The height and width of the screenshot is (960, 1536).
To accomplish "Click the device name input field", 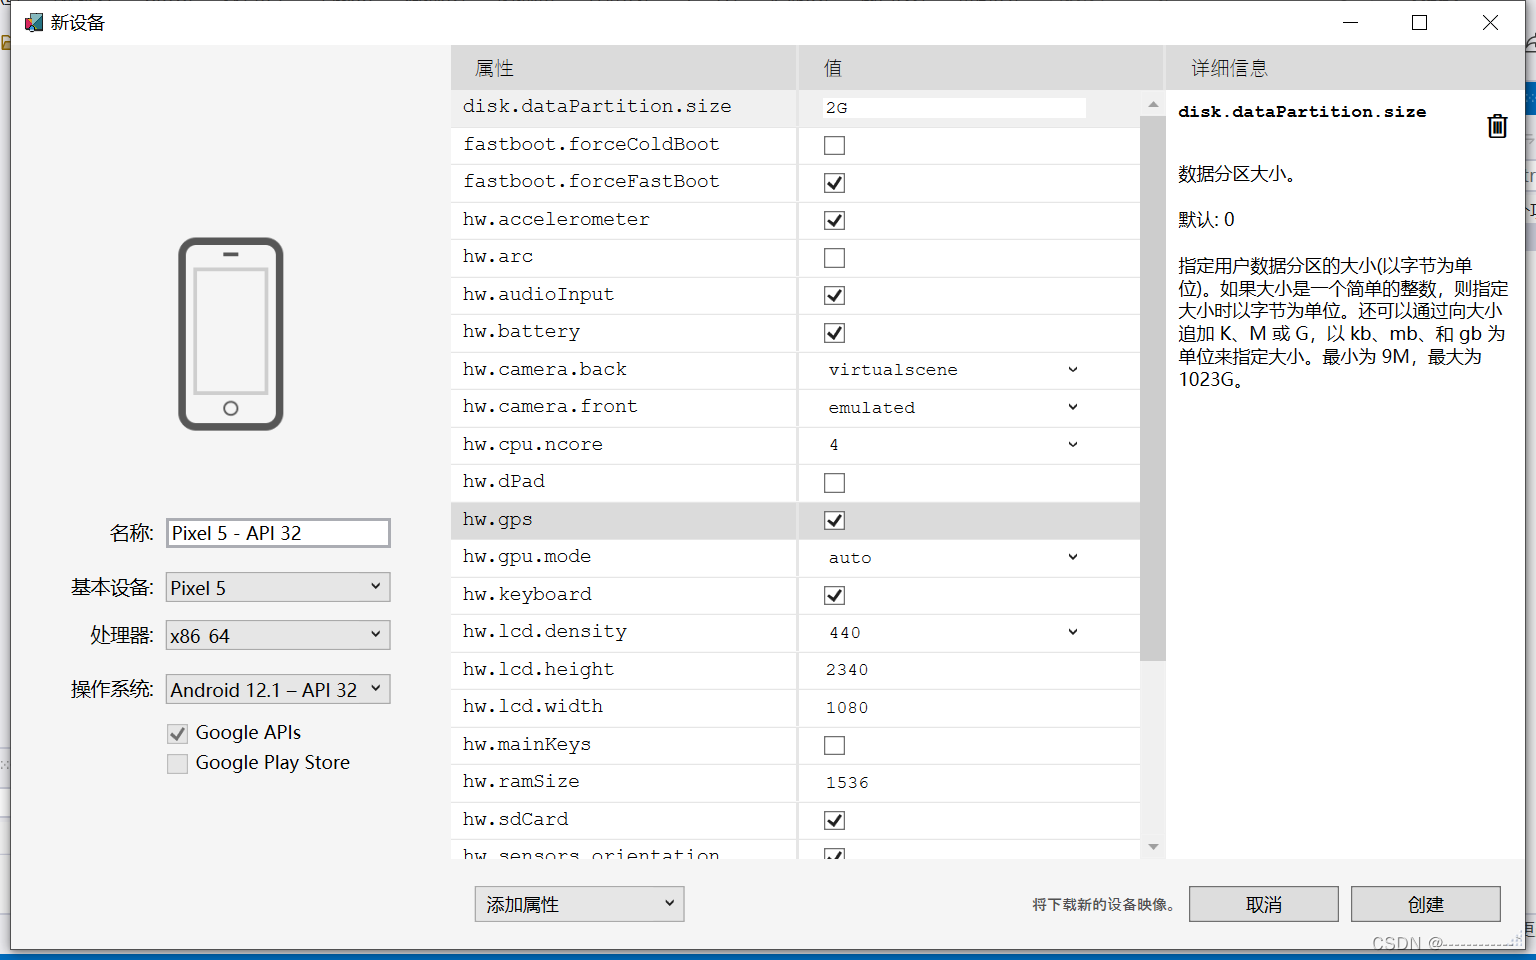I will (278, 533).
